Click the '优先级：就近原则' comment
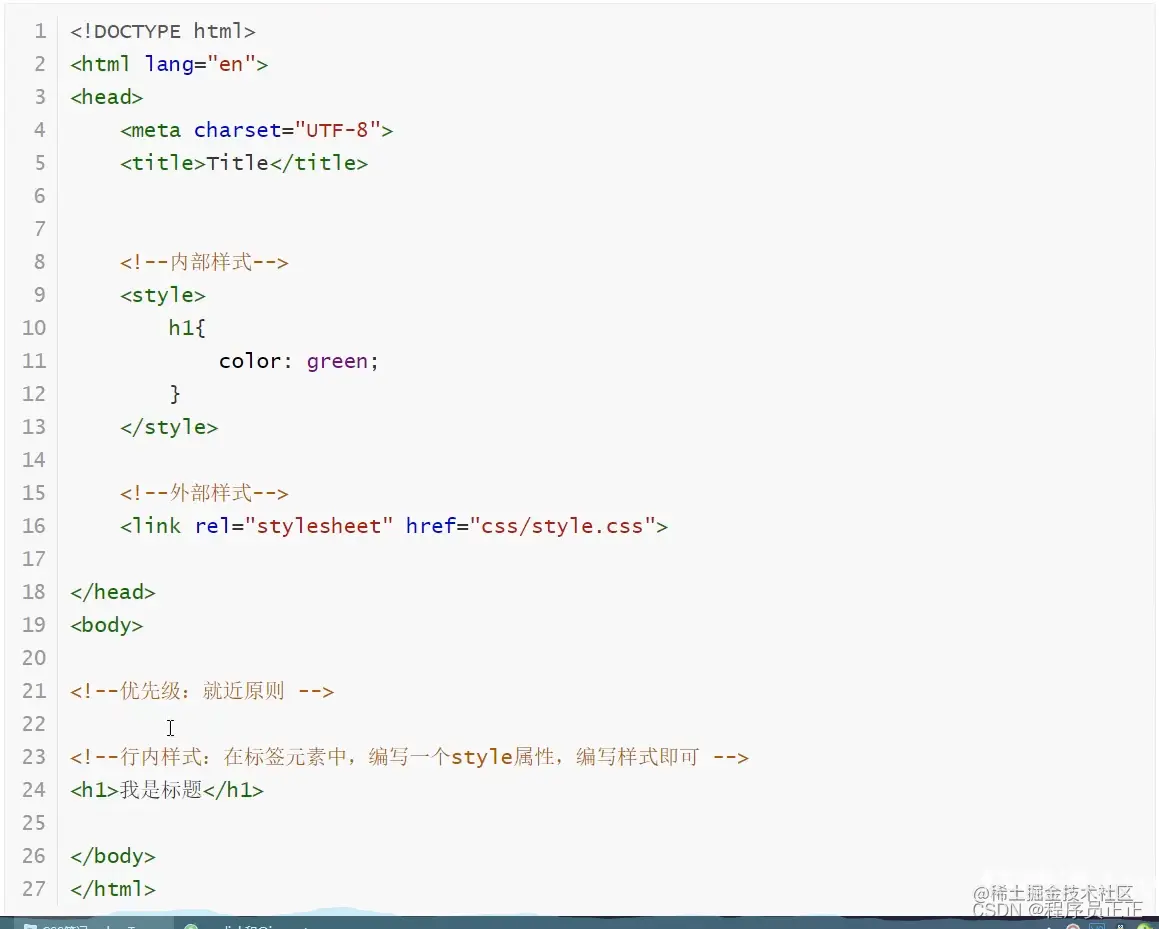Viewport: 1159px width, 929px height. click(x=202, y=691)
